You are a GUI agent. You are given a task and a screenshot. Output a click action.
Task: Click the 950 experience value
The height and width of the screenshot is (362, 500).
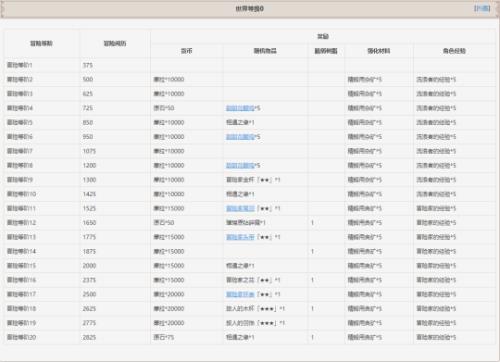click(88, 137)
